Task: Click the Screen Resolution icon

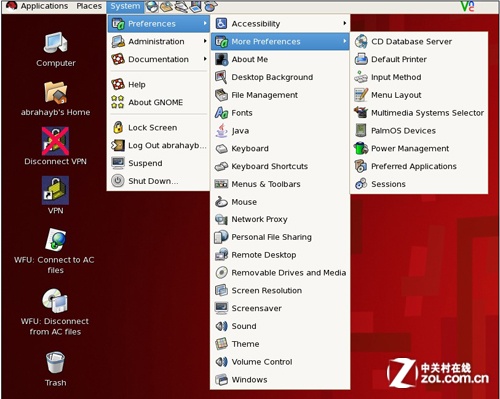Action: 221,290
